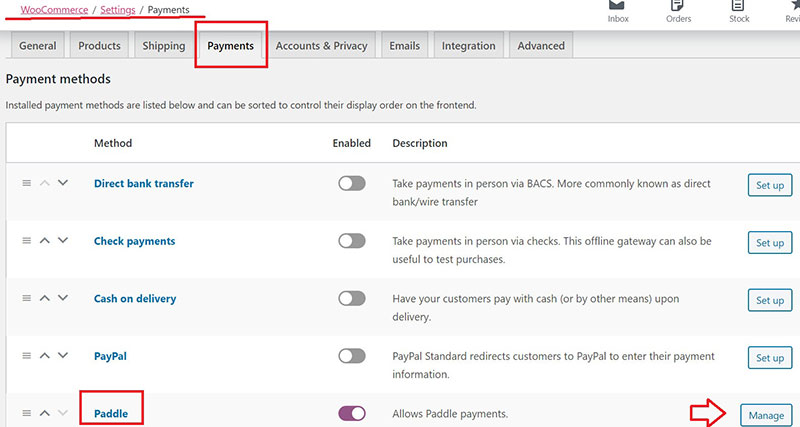Screen dimensions: 800x427
Task: Click drag handle icon for Check payments
Action: pos(27,241)
